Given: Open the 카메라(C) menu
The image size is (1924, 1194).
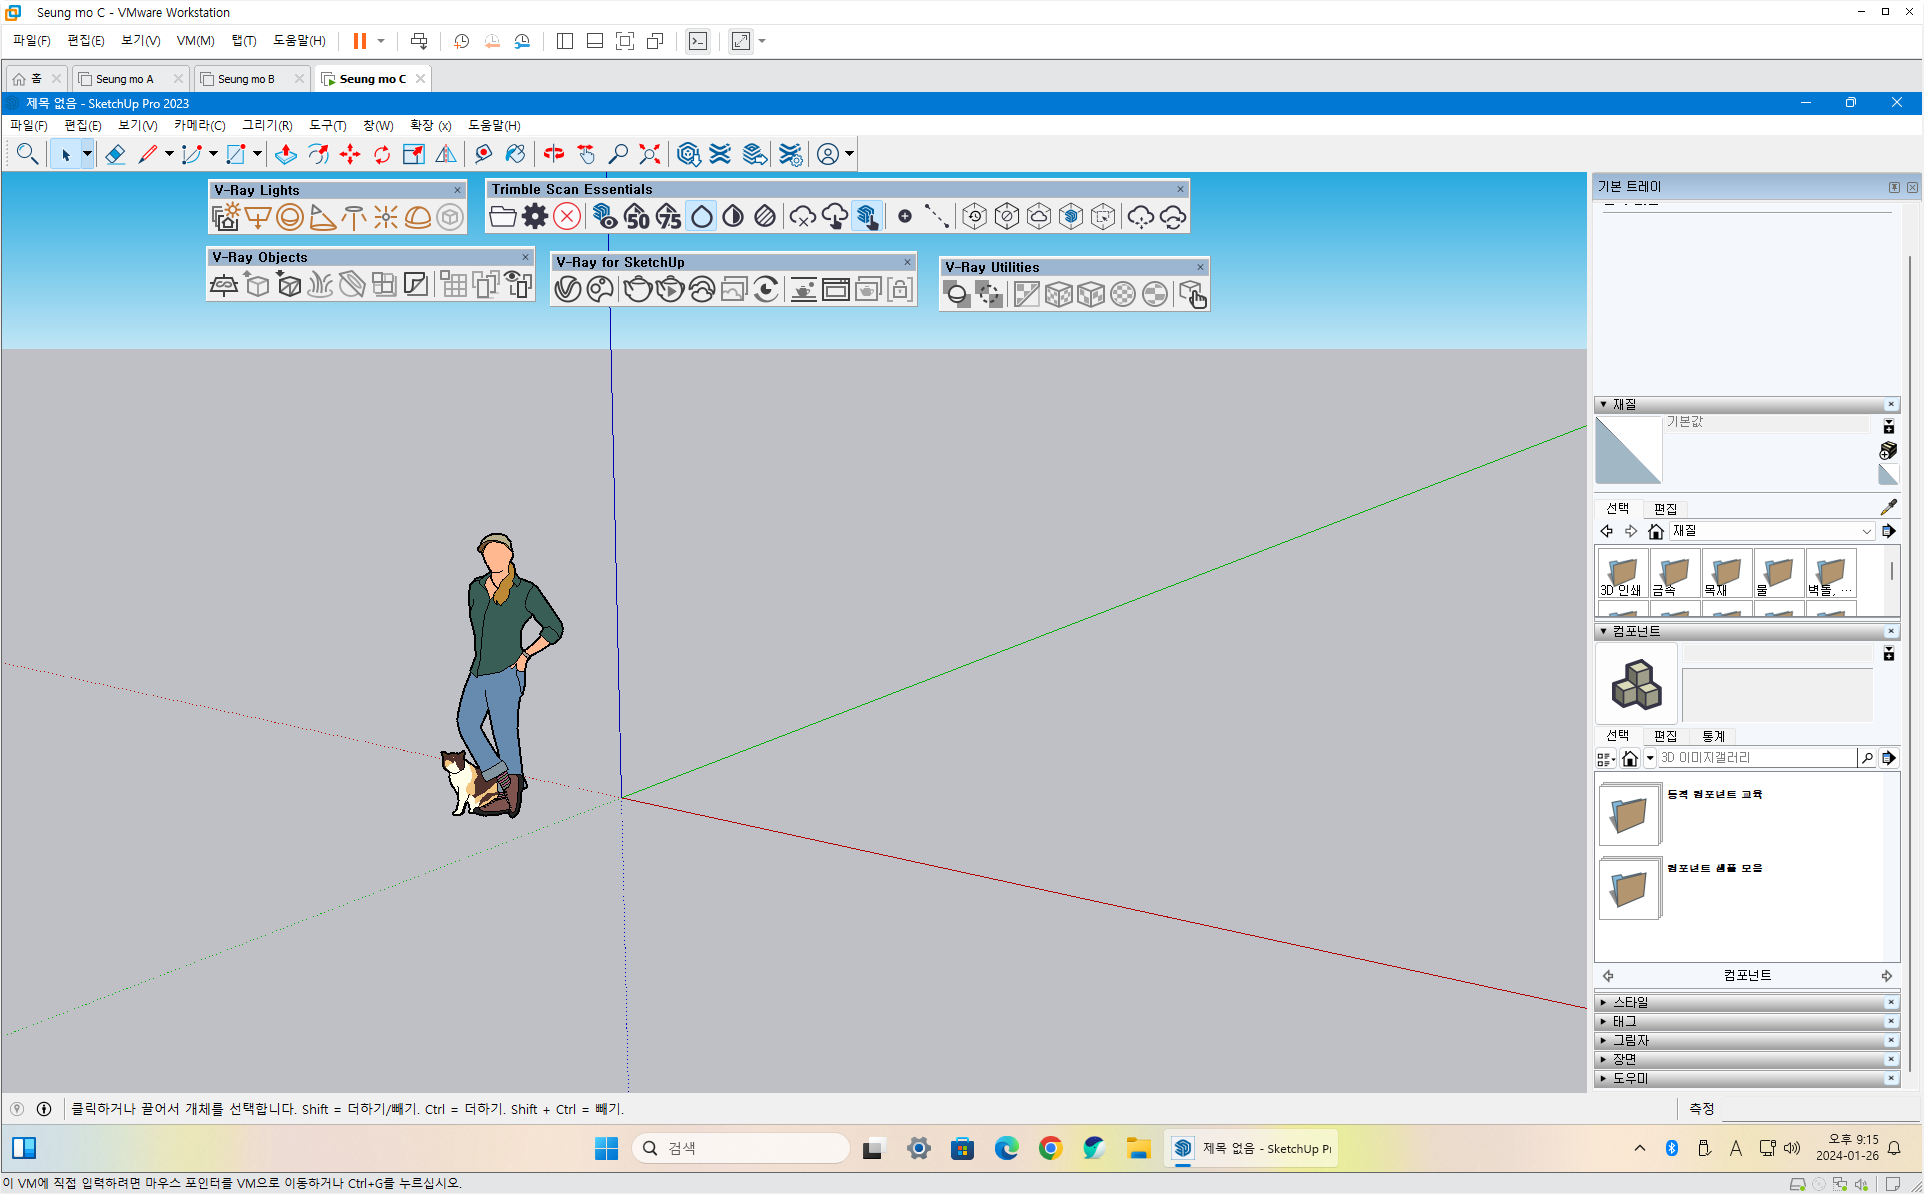Looking at the screenshot, I should (x=199, y=125).
